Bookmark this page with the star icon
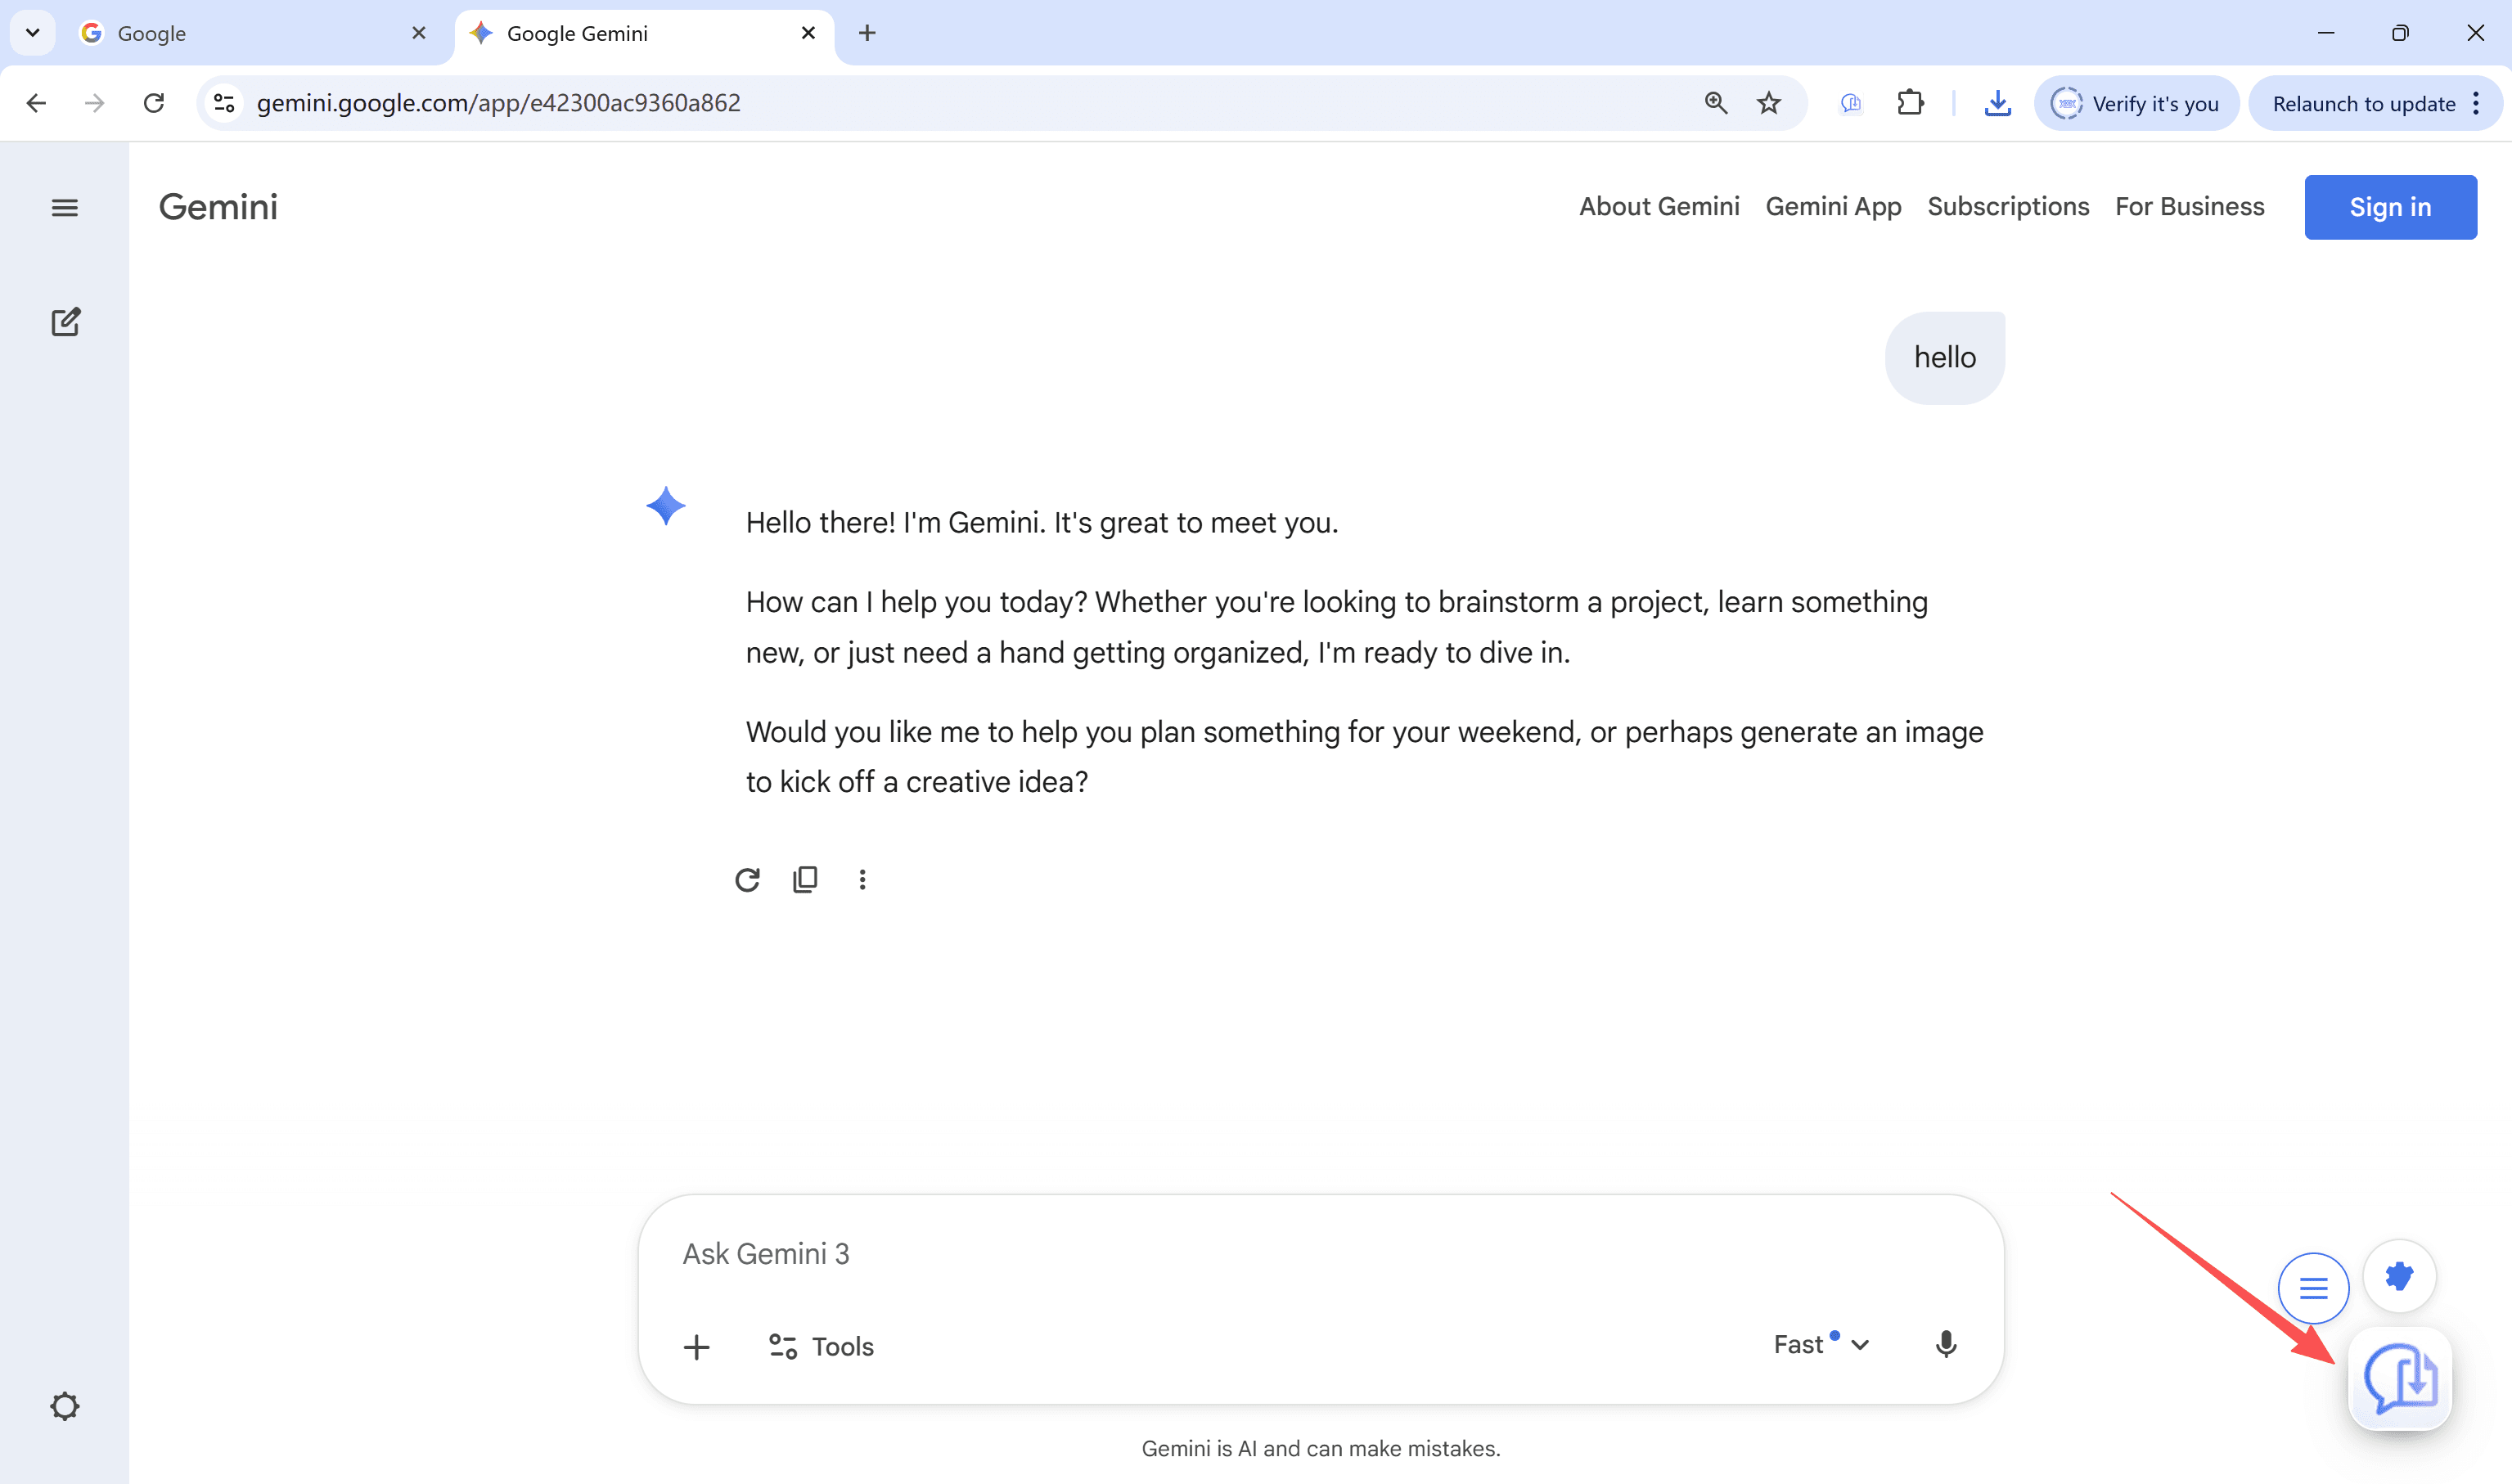 (x=1769, y=103)
